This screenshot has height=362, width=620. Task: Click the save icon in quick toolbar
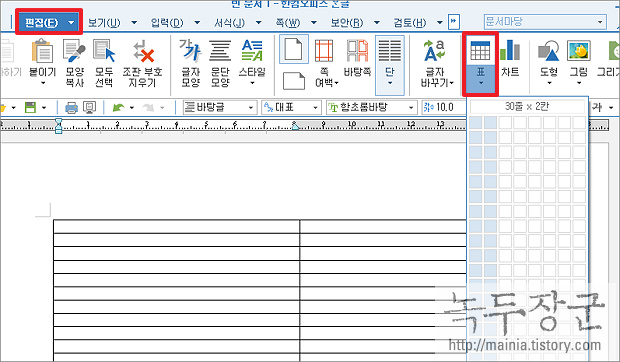click(x=30, y=107)
